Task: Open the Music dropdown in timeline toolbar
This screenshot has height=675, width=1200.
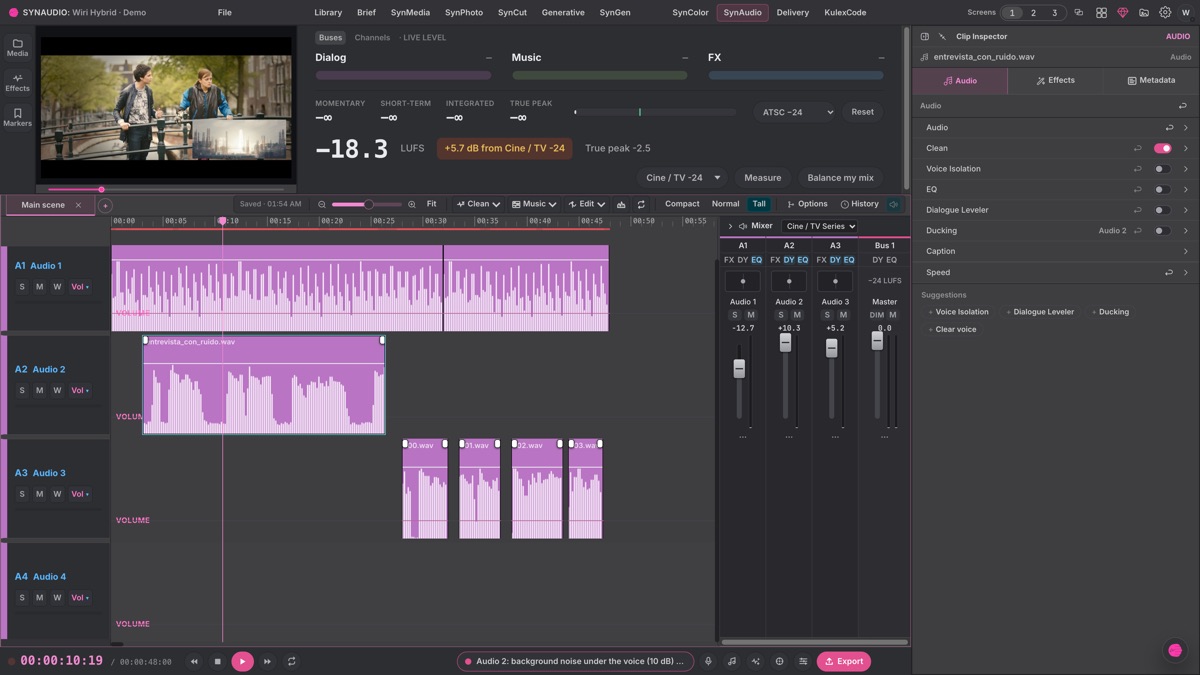Action: (534, 204)
